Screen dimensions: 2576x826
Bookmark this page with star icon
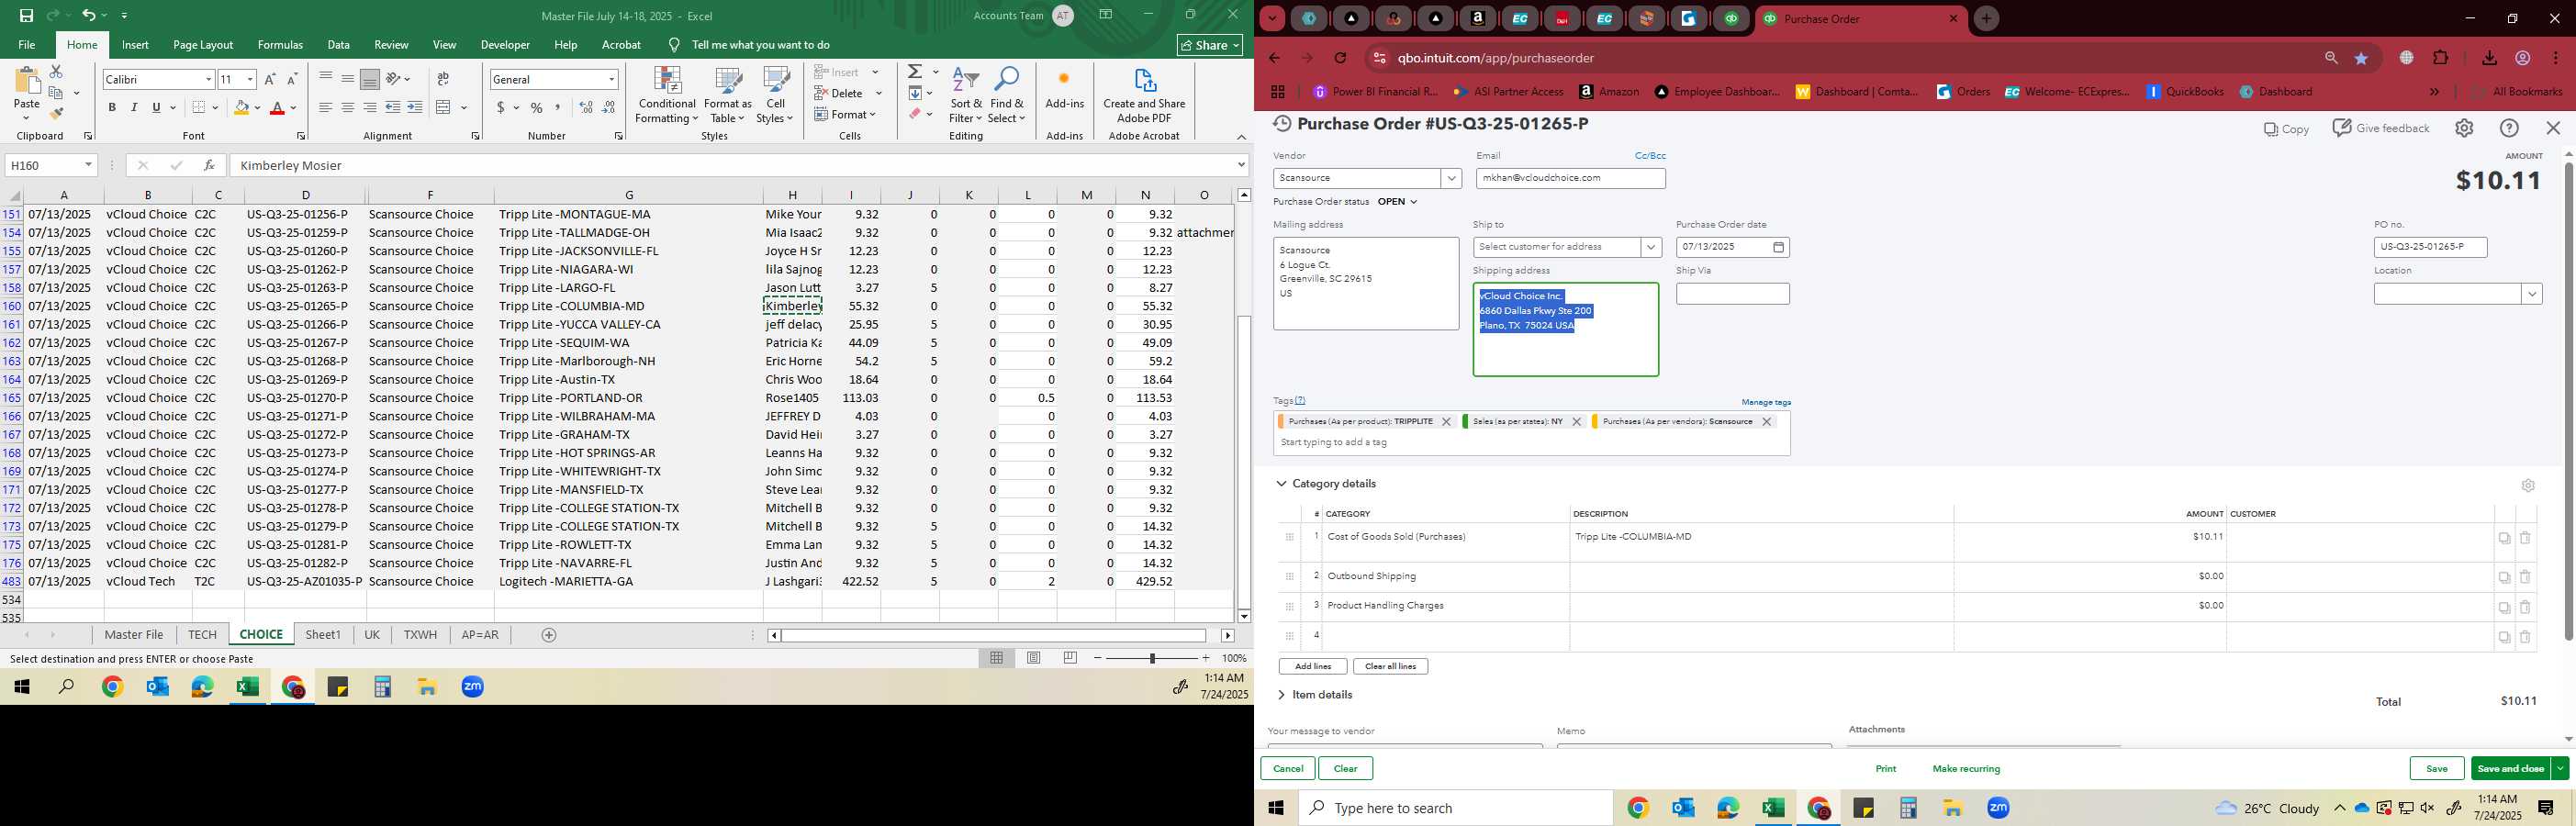pos(2361,58)
